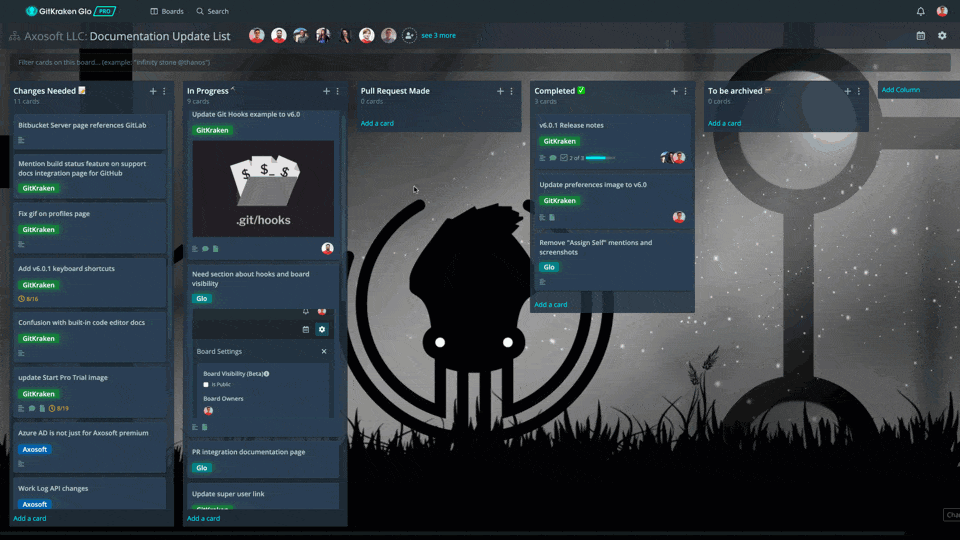The width and height of the screenshot is (960, 540).
Task: Click the .git/hooks image thumbnail
Action: tap(263, 189)
